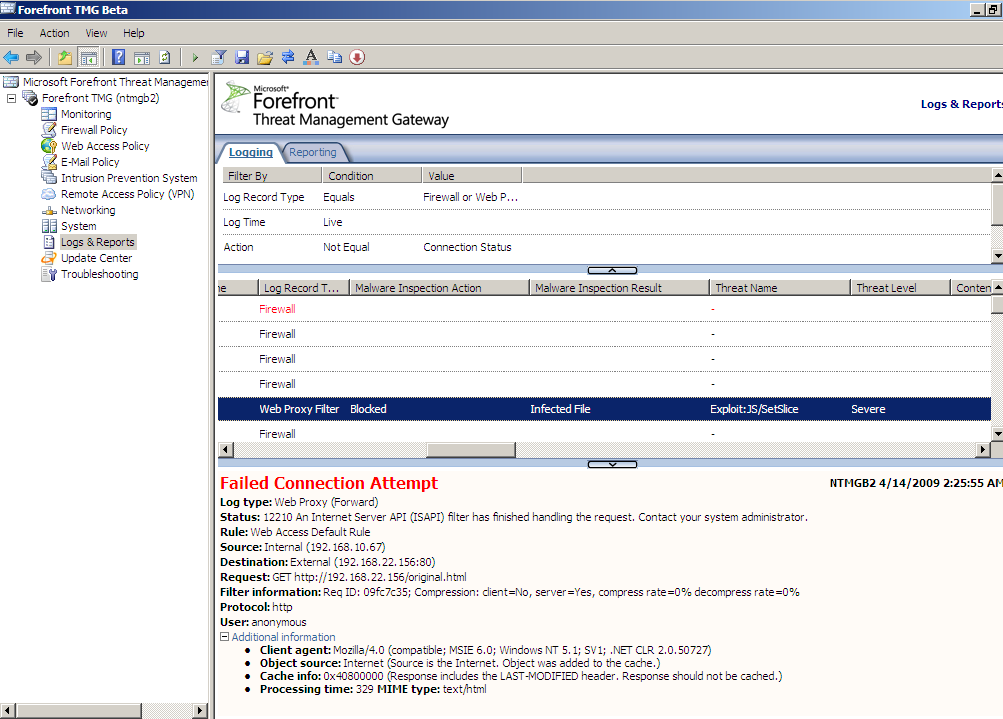Screen dimensions: 1003x719
Task: Copy results using the two-pages icon
Action: point(334,58)
